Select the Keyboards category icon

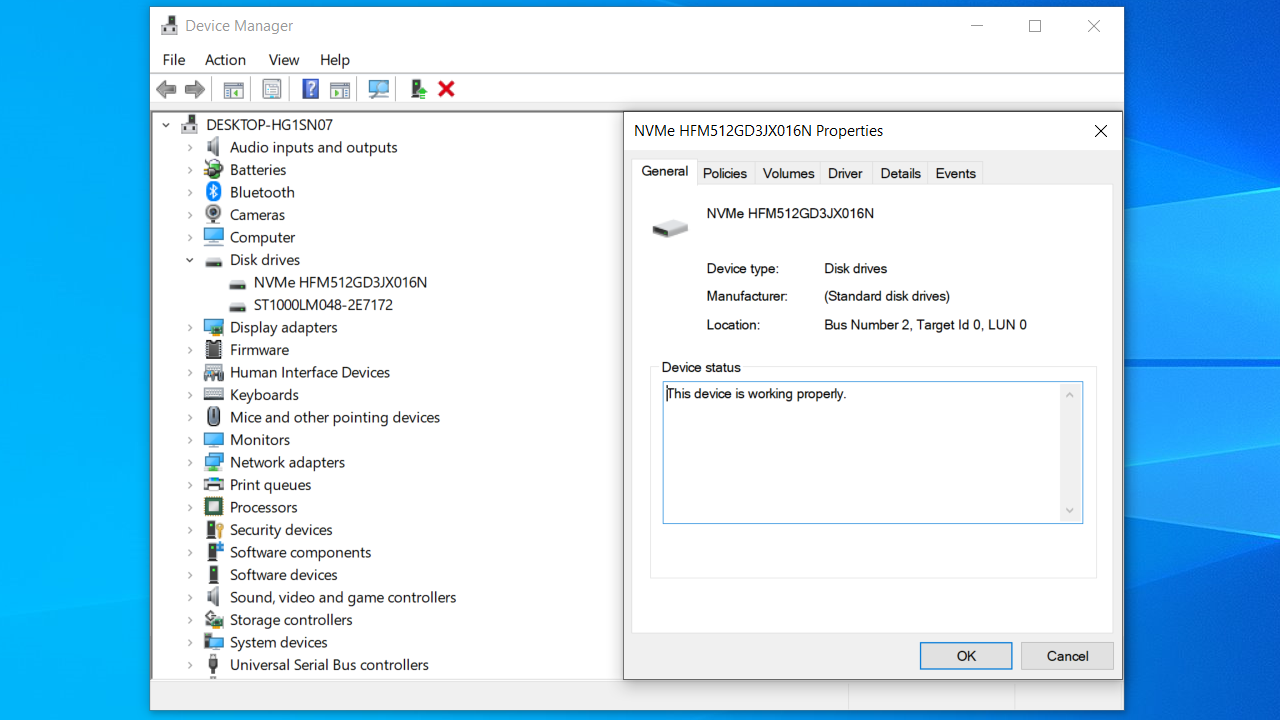click(x=213, y=395)
